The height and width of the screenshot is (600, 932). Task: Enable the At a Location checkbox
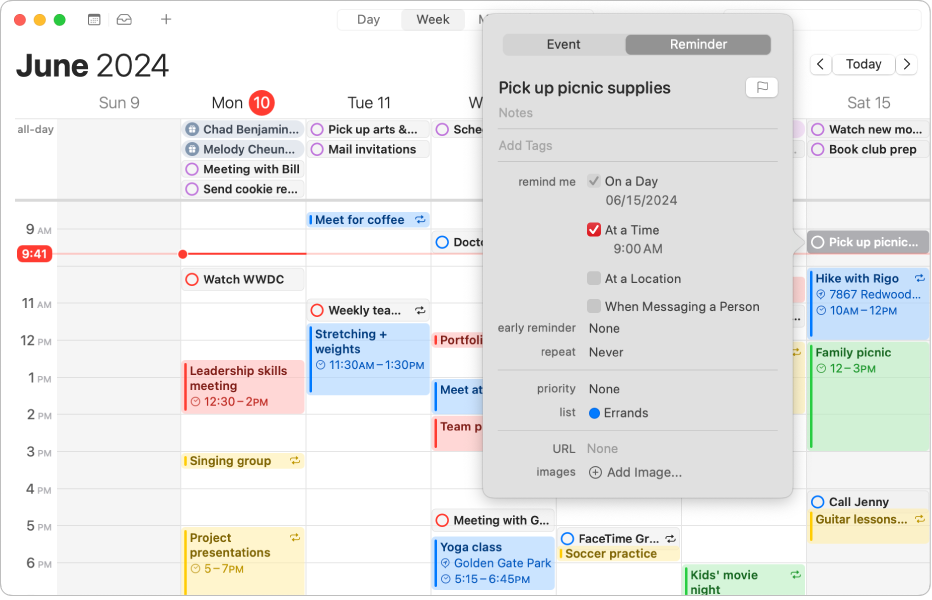[x=594, y=279]
